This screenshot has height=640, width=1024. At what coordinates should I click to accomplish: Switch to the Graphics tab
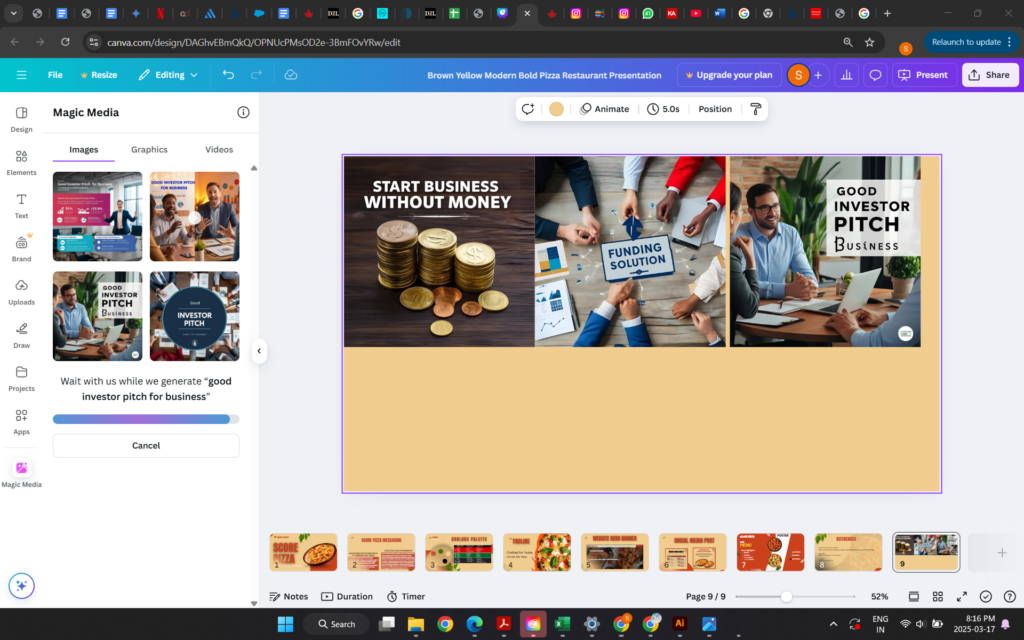(149, 150)
